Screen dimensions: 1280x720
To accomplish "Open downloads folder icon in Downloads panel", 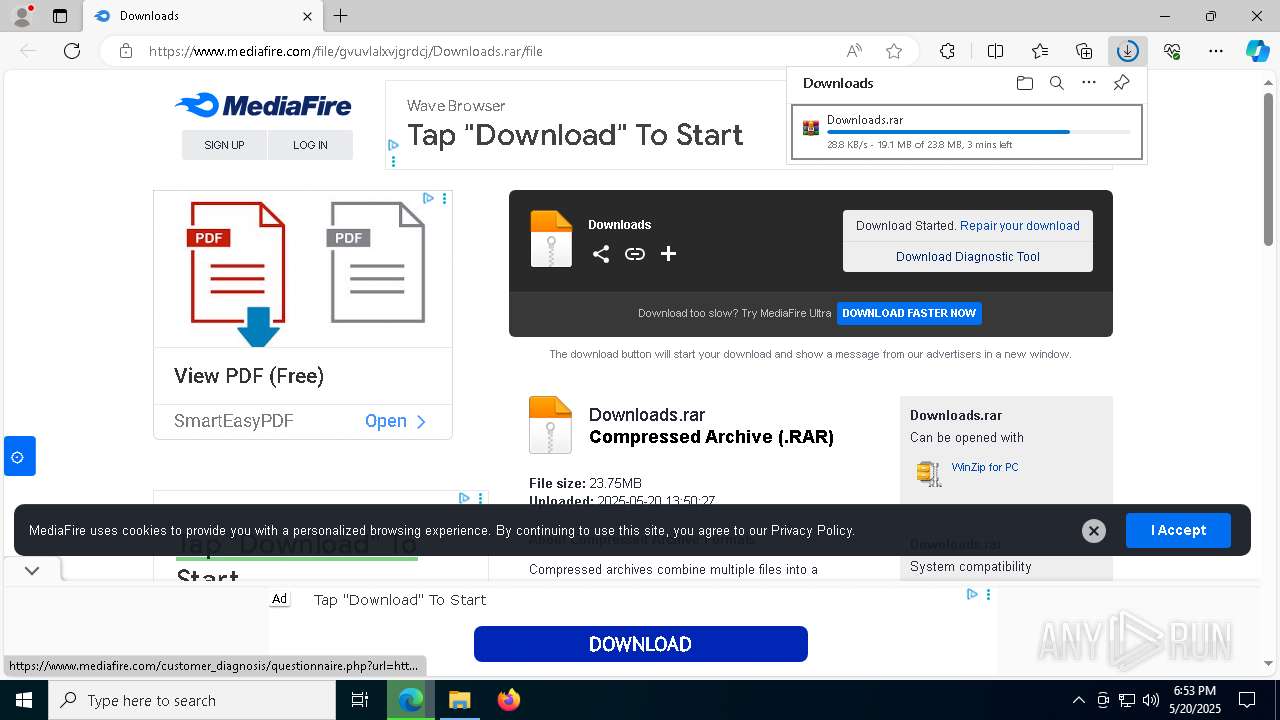I will 1024,83.
